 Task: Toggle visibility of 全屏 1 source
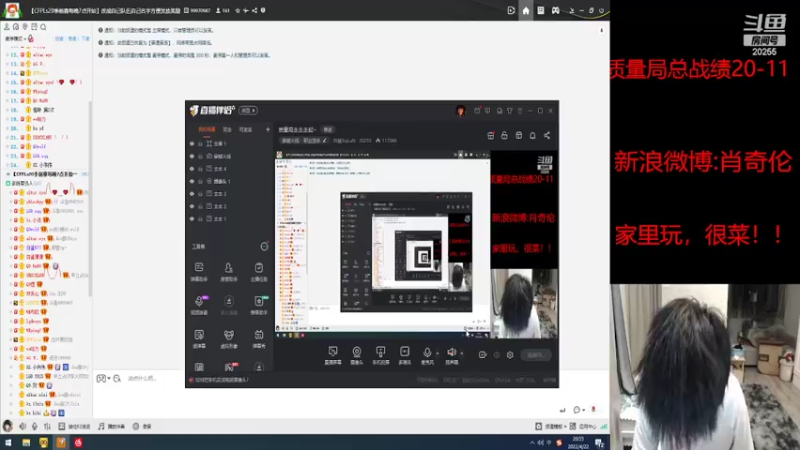(192, 144)
